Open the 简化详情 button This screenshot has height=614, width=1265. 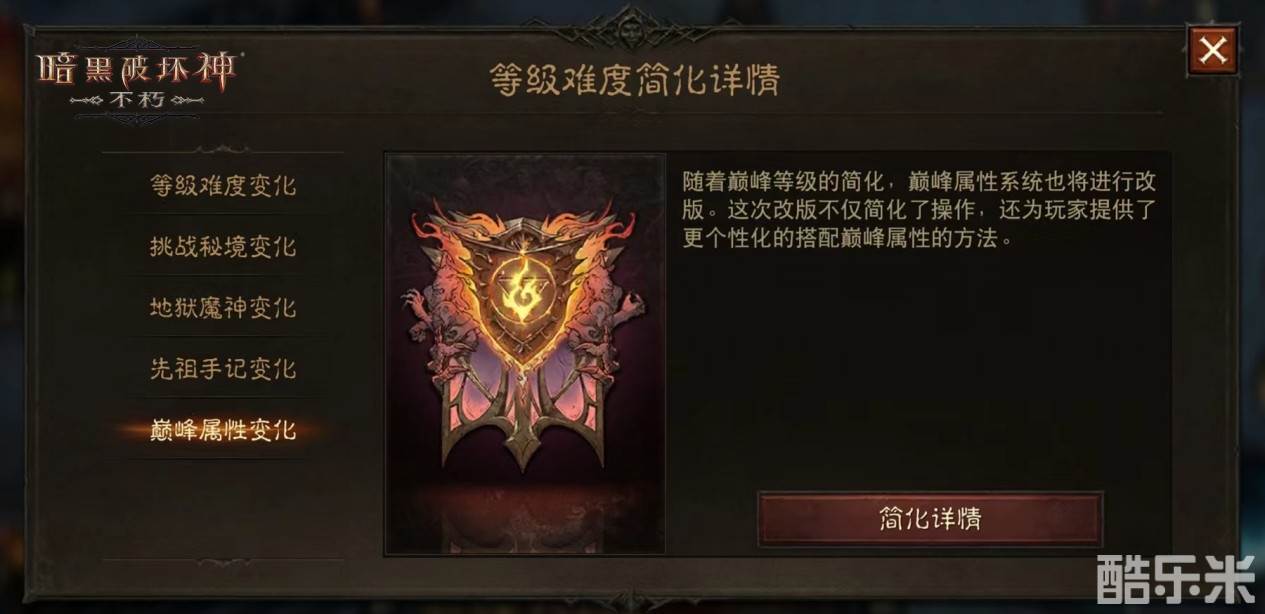[x=930, y=519]
